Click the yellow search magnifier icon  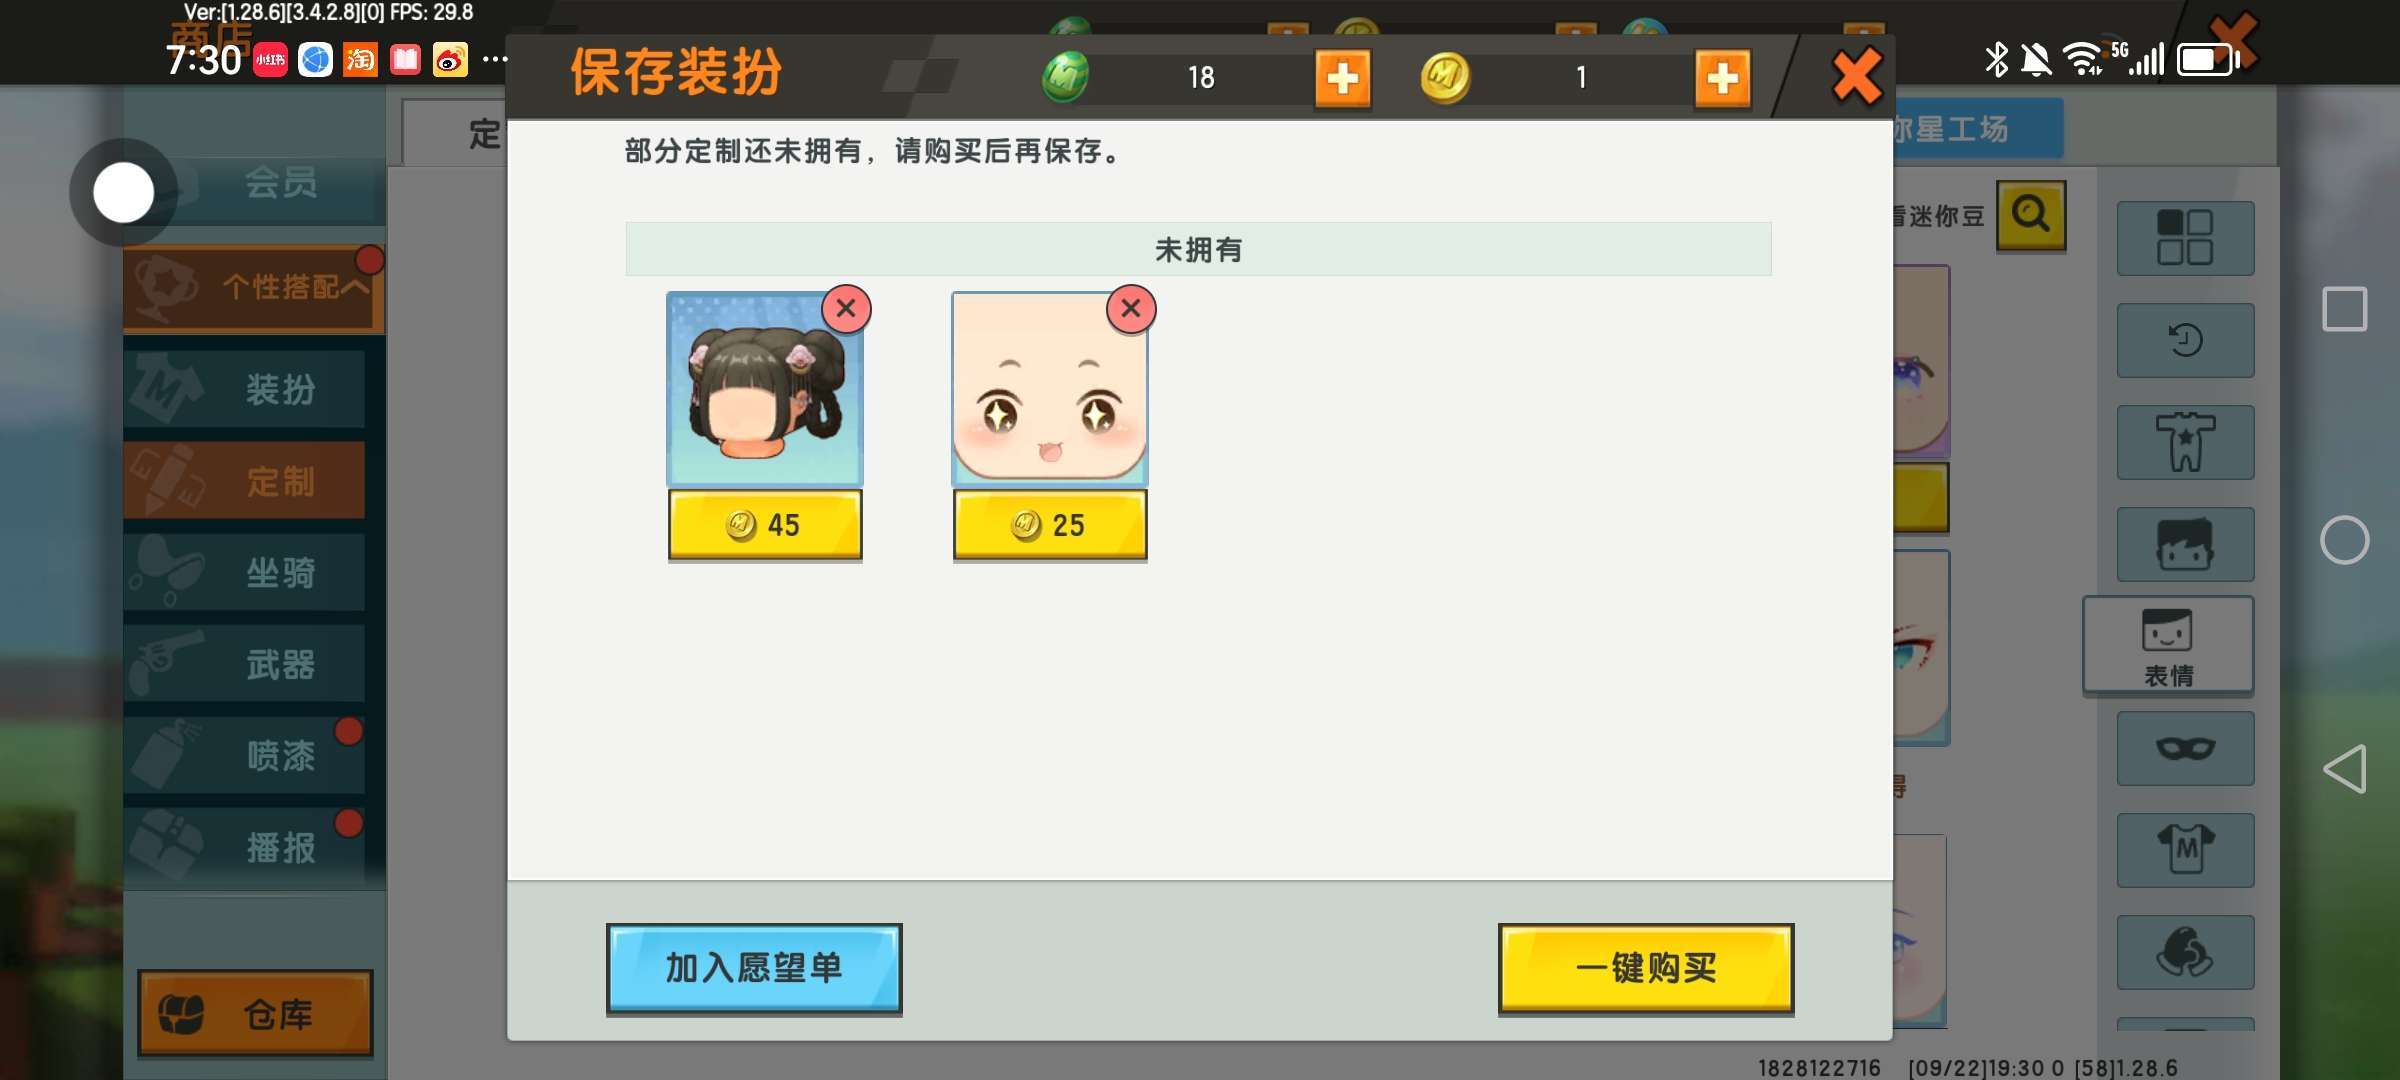tap(2031, 215)
